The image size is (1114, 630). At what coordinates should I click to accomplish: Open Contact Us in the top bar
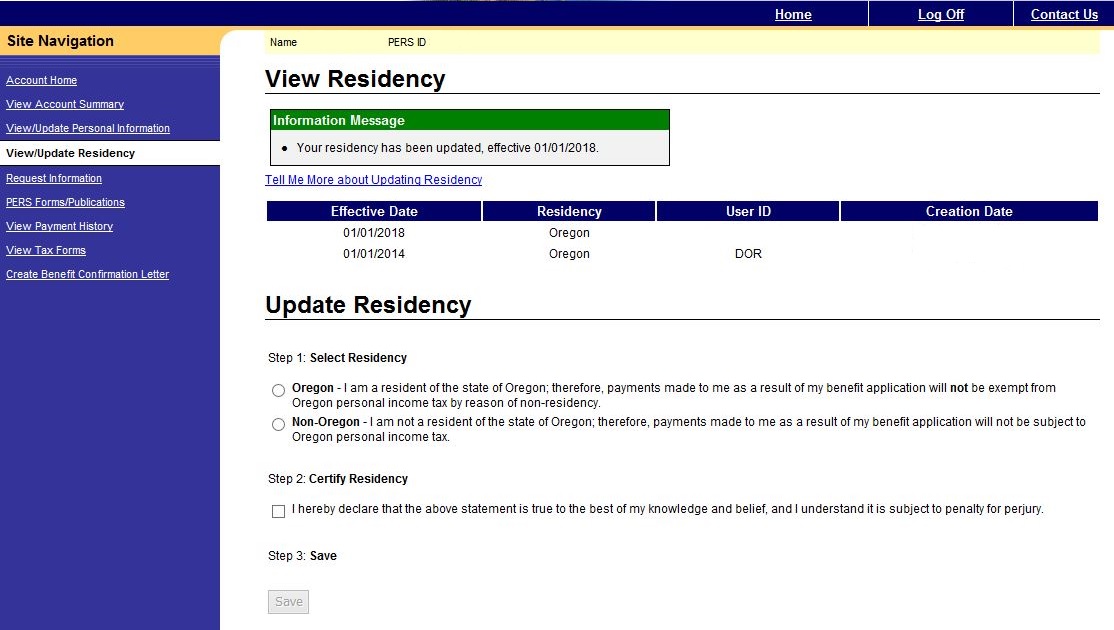pos(1064,14)
